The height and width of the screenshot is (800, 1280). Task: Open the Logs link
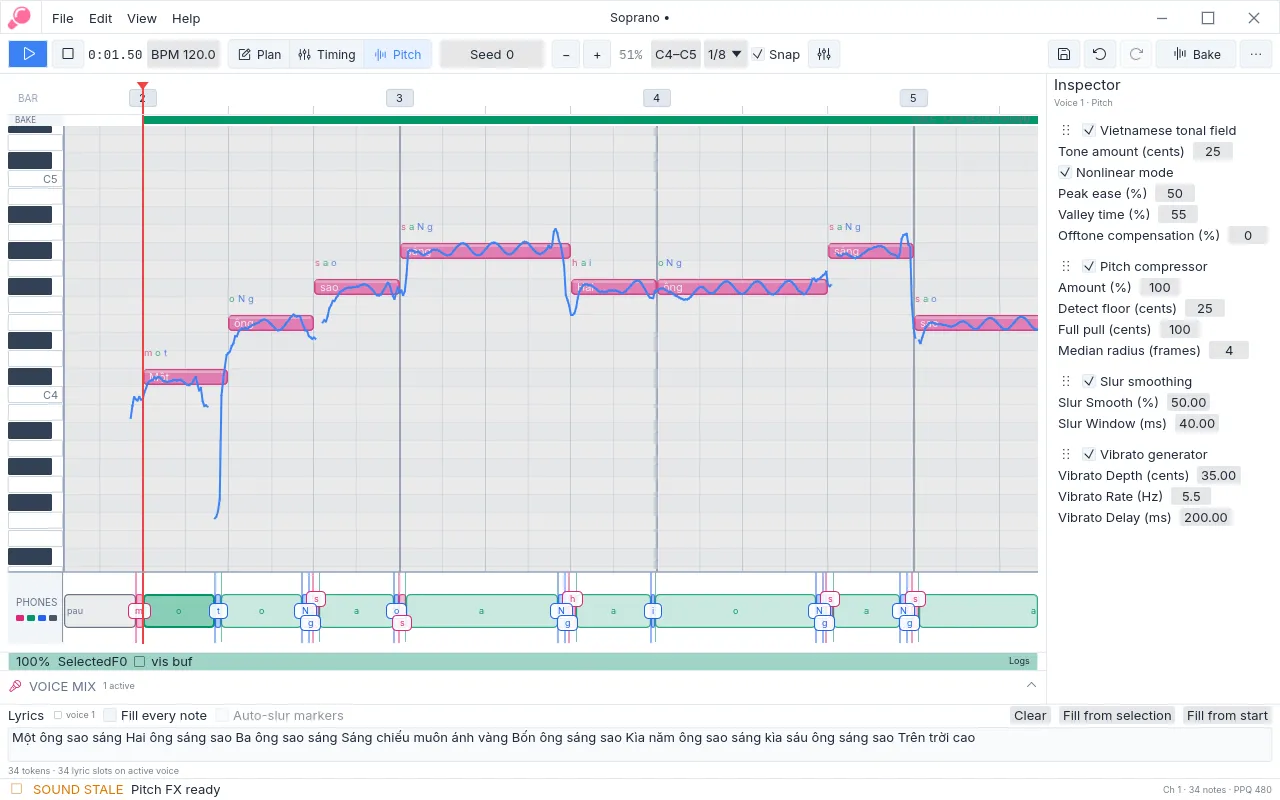click(x=1019, y=661)
